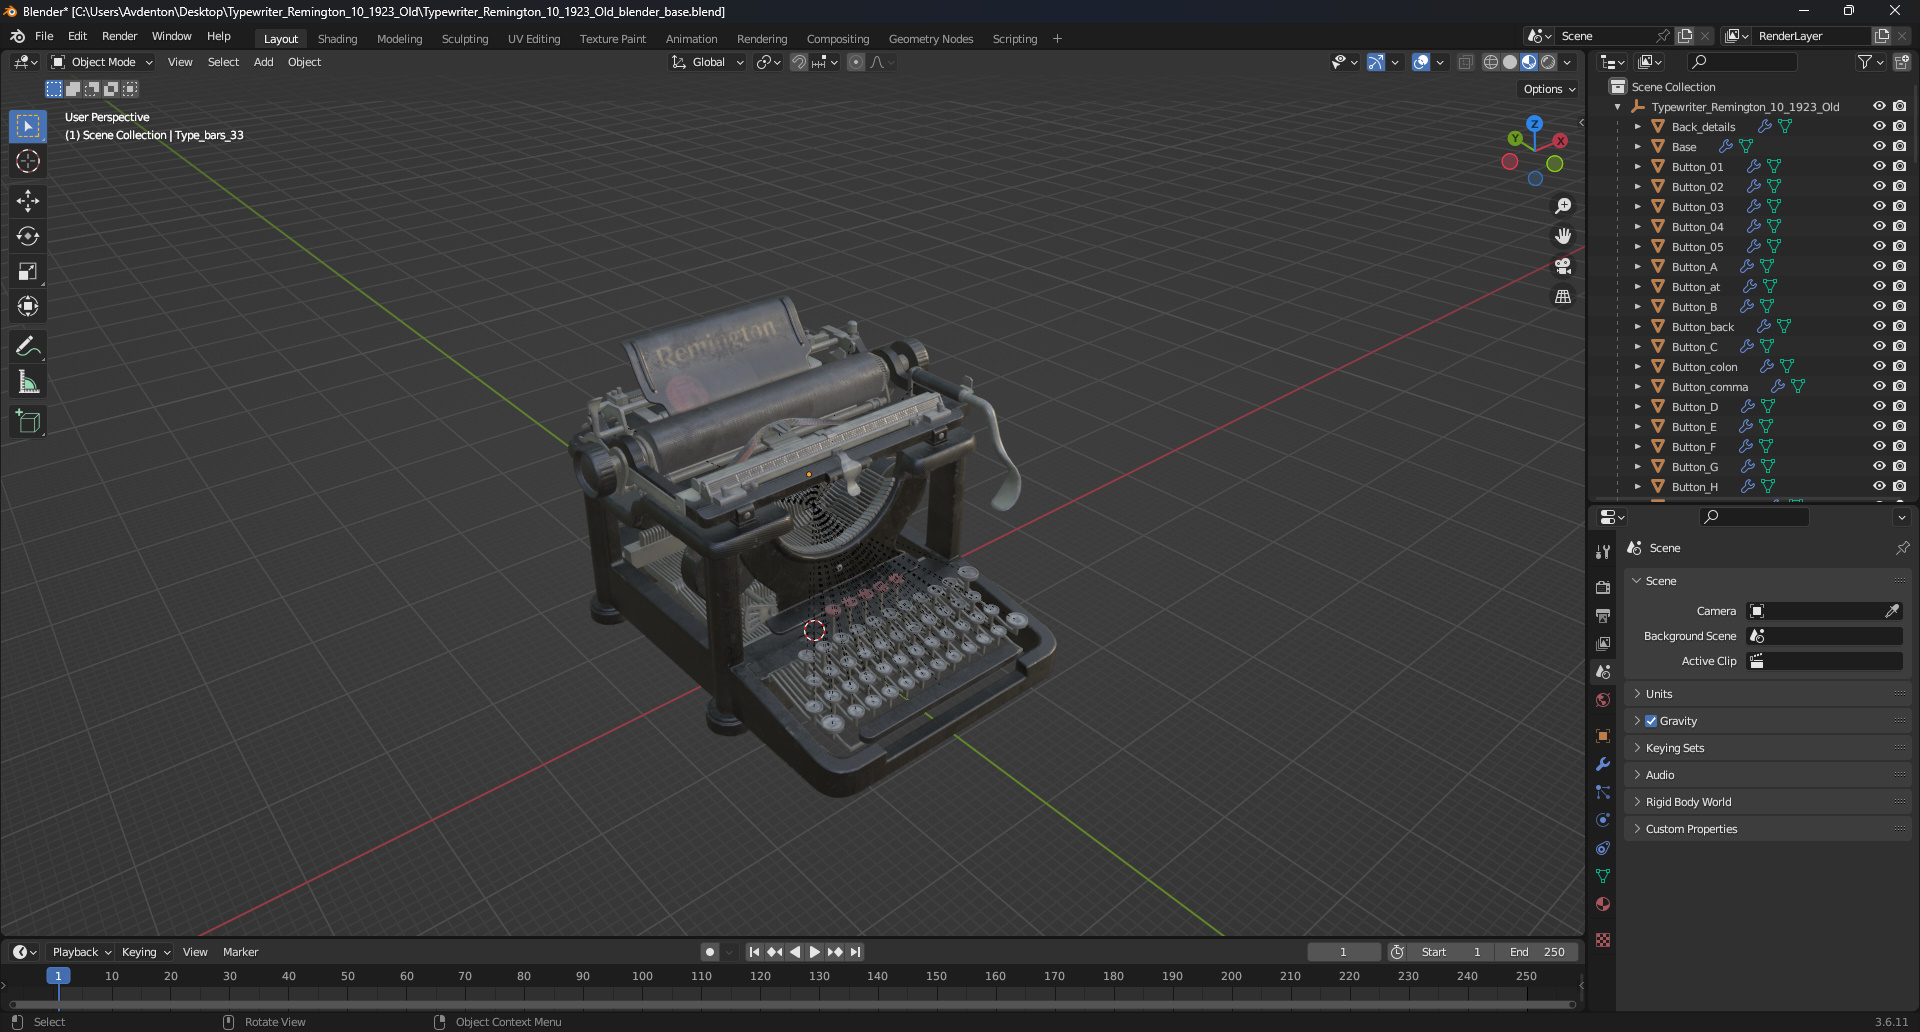Open Global transform orientation dropdown
The image size is (1920, 1032).
coord(708,62)
